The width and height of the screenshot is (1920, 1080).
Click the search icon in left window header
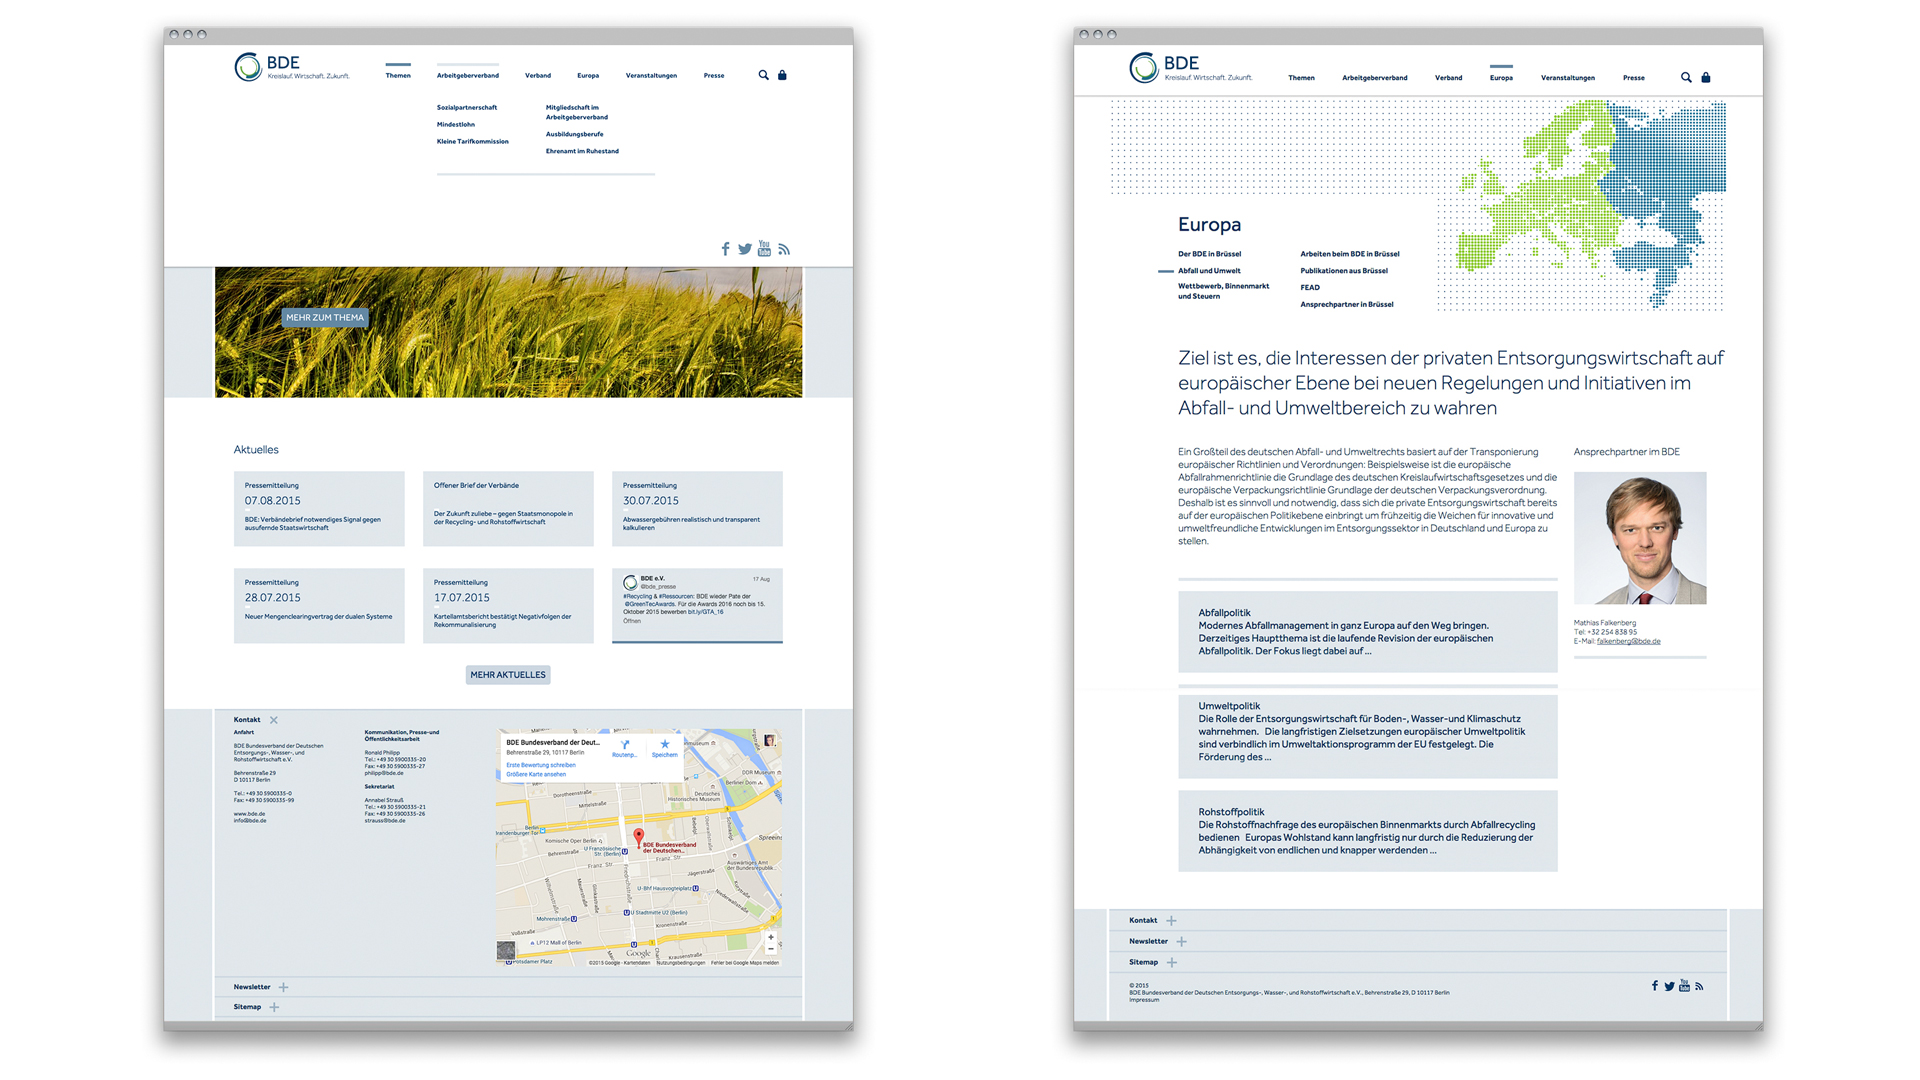(763, 75)
